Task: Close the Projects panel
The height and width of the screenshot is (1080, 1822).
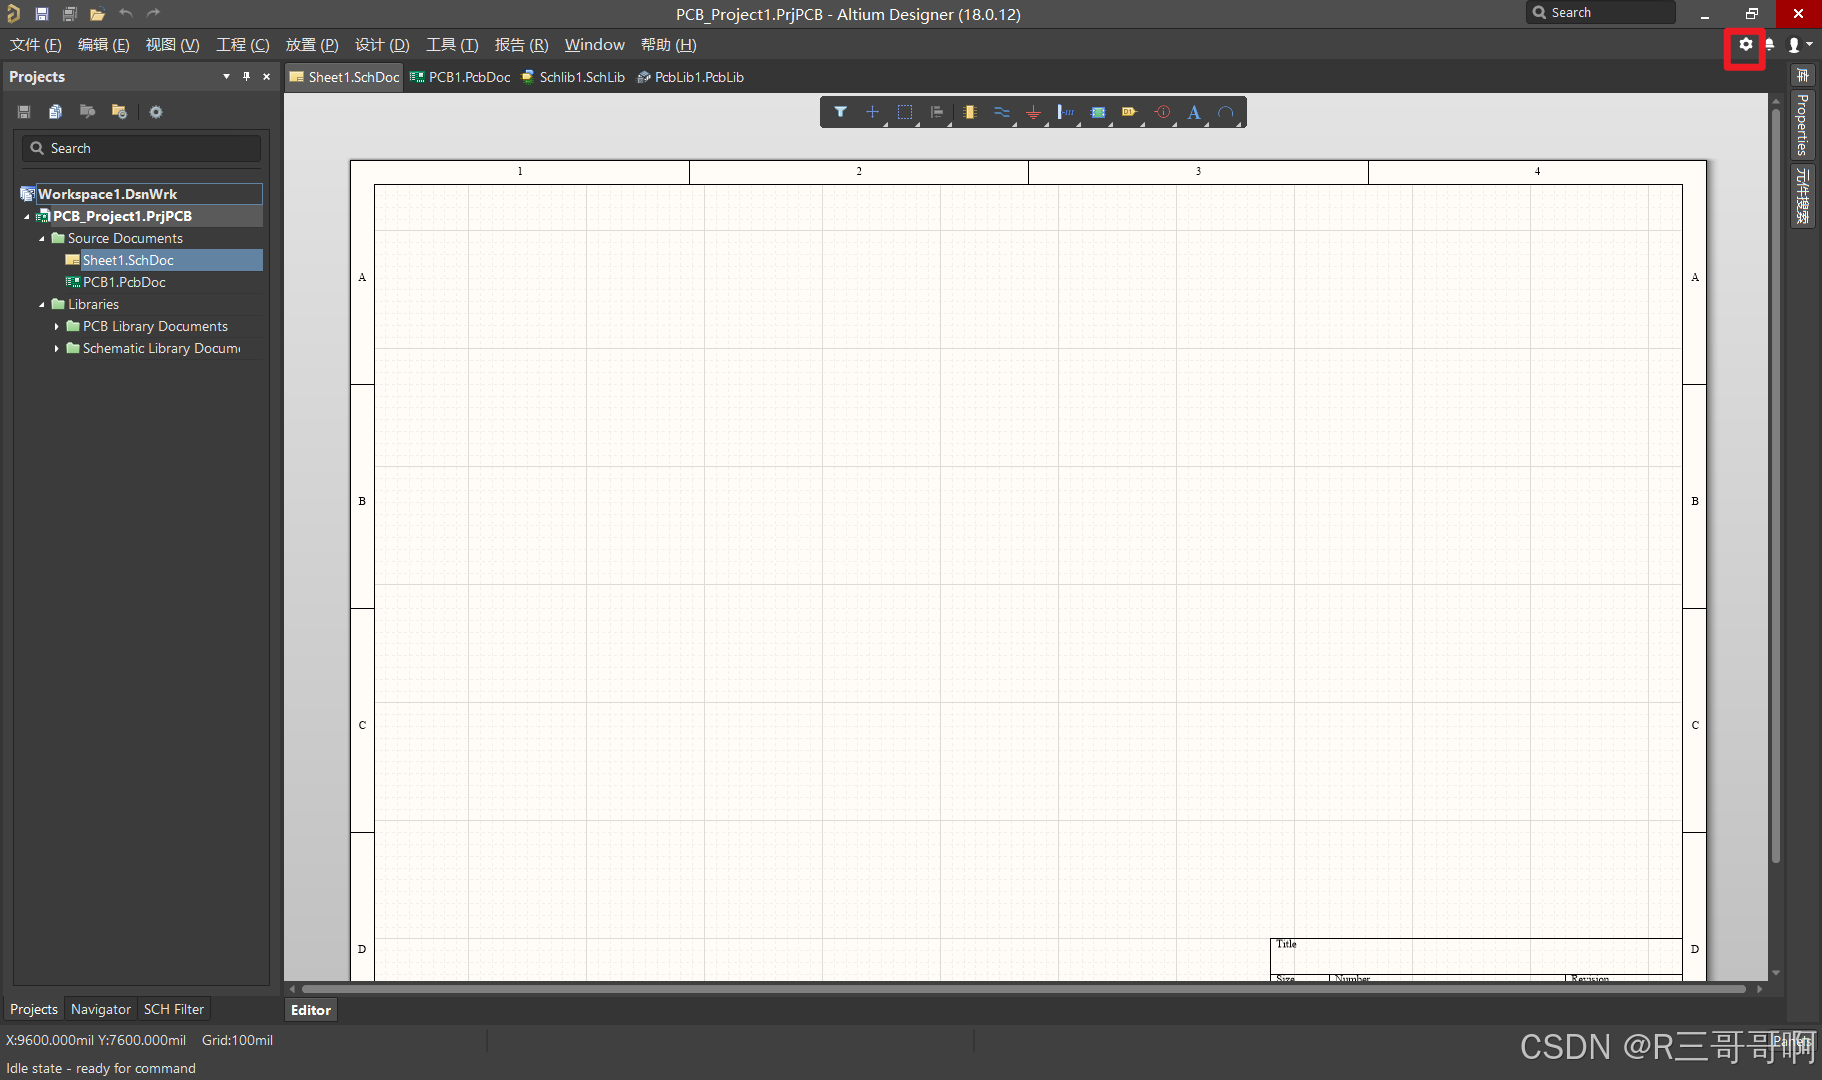Action: tap(266, 77)
